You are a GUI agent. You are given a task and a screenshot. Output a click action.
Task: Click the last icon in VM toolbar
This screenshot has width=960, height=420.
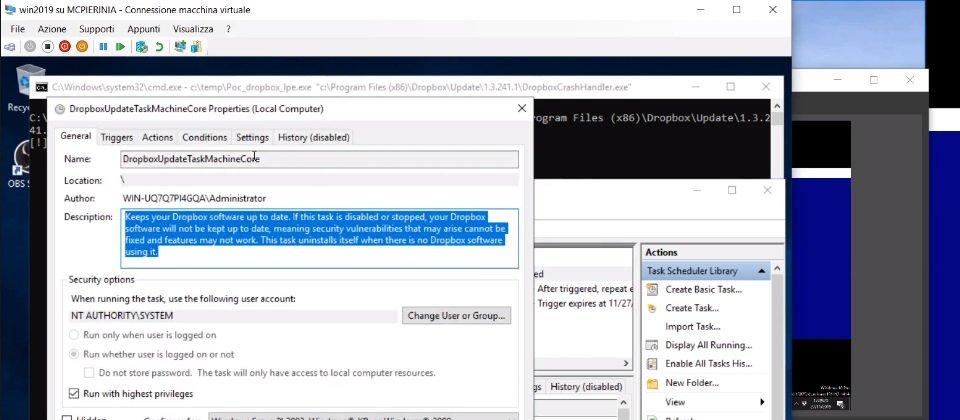197,47
